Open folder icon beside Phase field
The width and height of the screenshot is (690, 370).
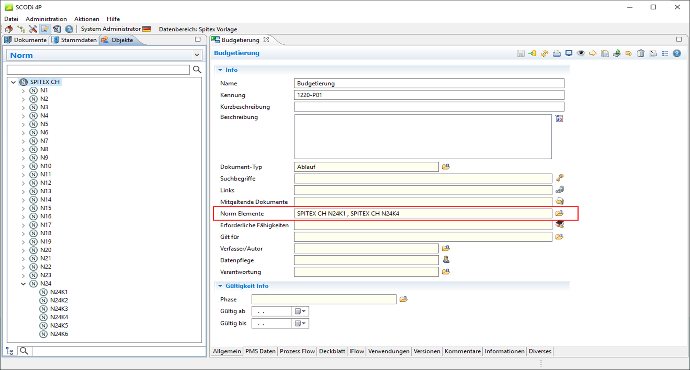[404, 299]
